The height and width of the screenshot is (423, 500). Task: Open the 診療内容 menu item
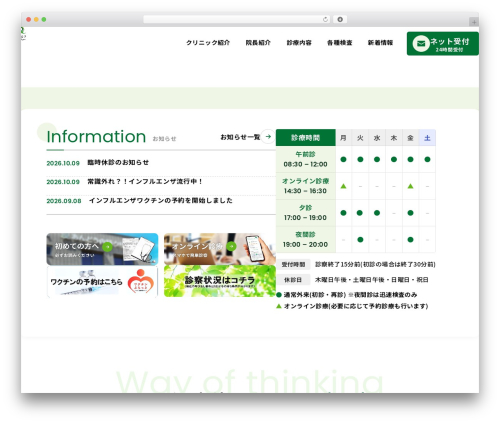(x=299, y=43)
